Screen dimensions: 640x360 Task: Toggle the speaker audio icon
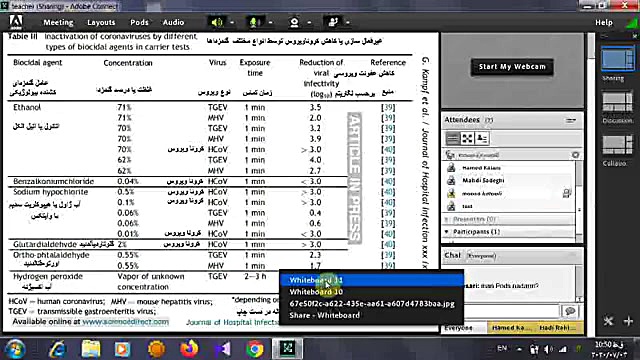pos(217,22)
